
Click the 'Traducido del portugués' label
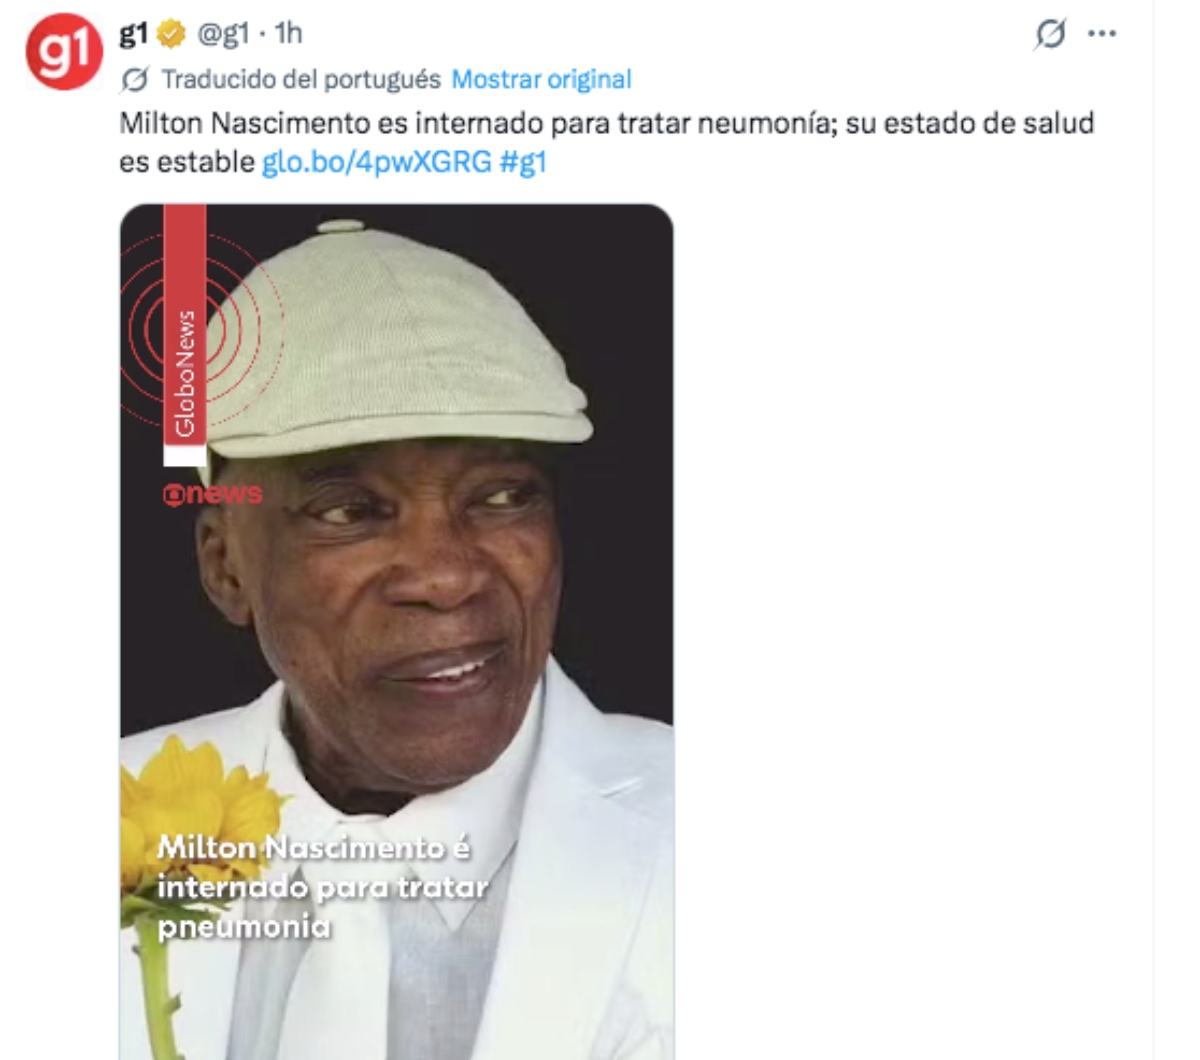(301, 79)
